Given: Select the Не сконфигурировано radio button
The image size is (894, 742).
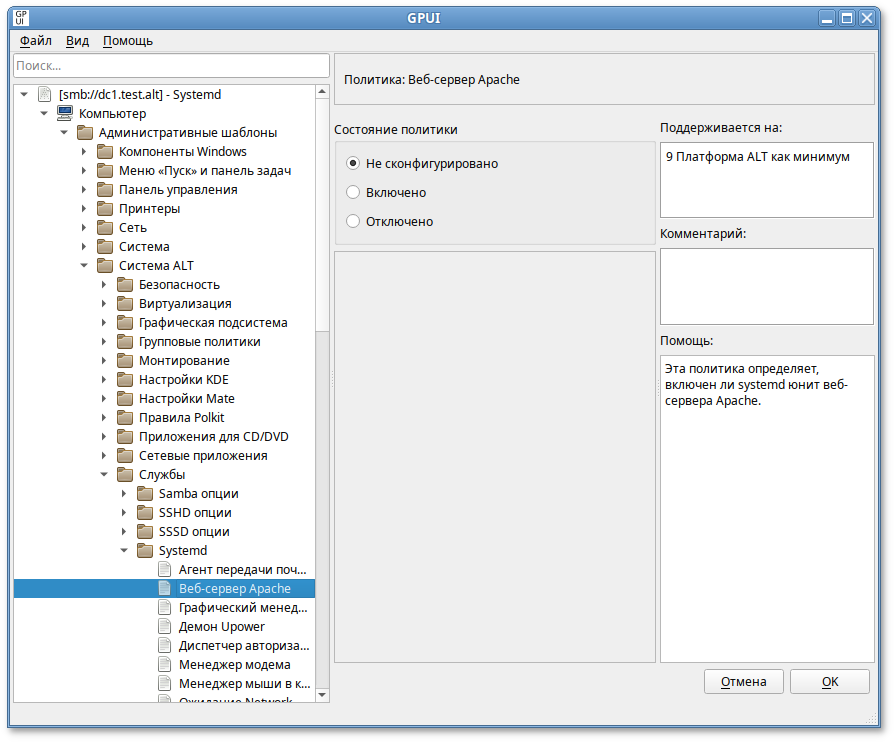Looking at the screenshot, I should point(352,163).
